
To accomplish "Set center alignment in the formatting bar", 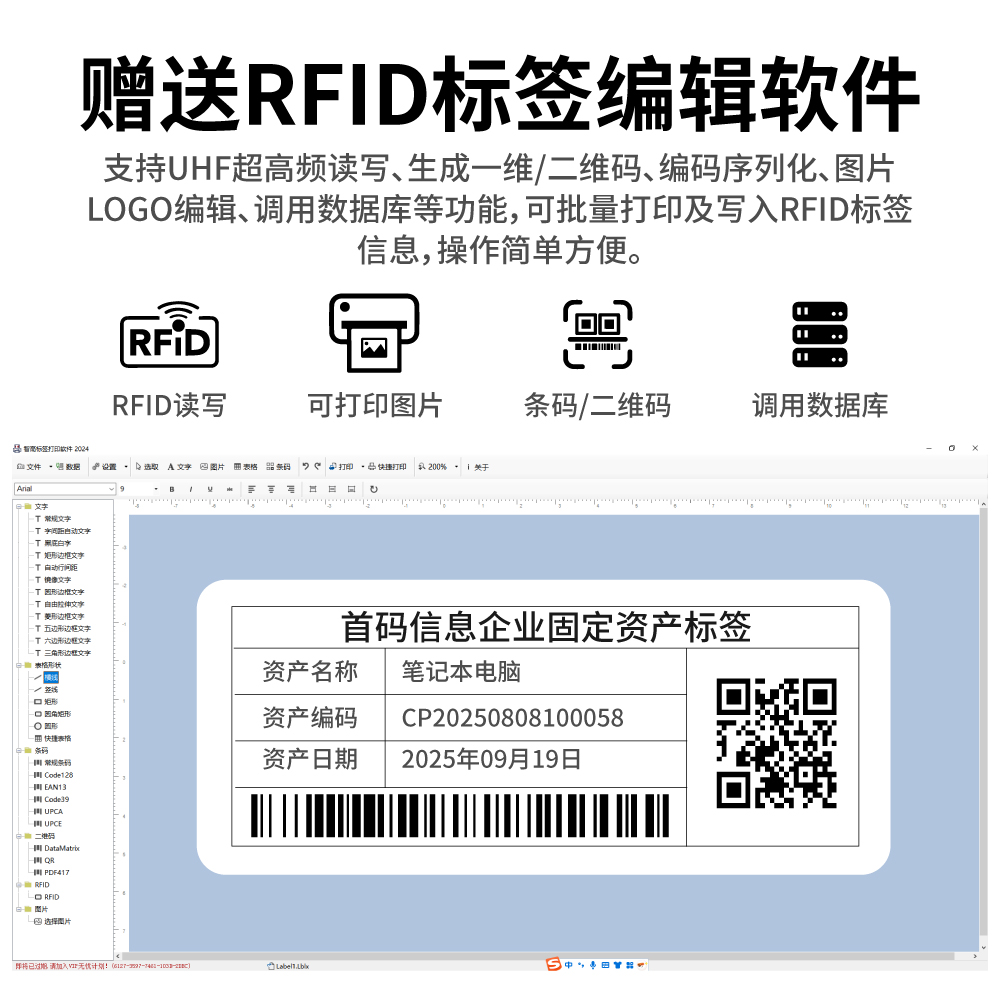I will pyautogui.click(x=272, y=489).
